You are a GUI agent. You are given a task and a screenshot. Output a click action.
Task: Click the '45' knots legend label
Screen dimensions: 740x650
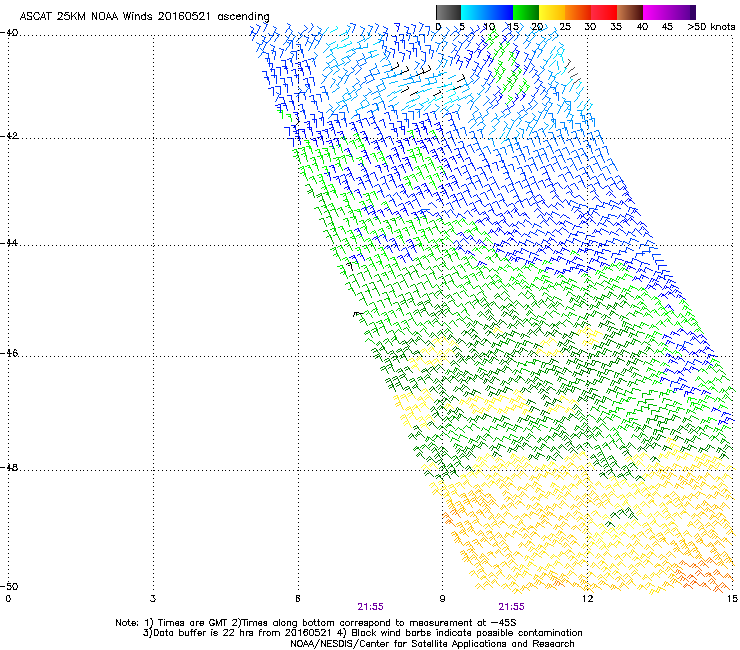667,27
